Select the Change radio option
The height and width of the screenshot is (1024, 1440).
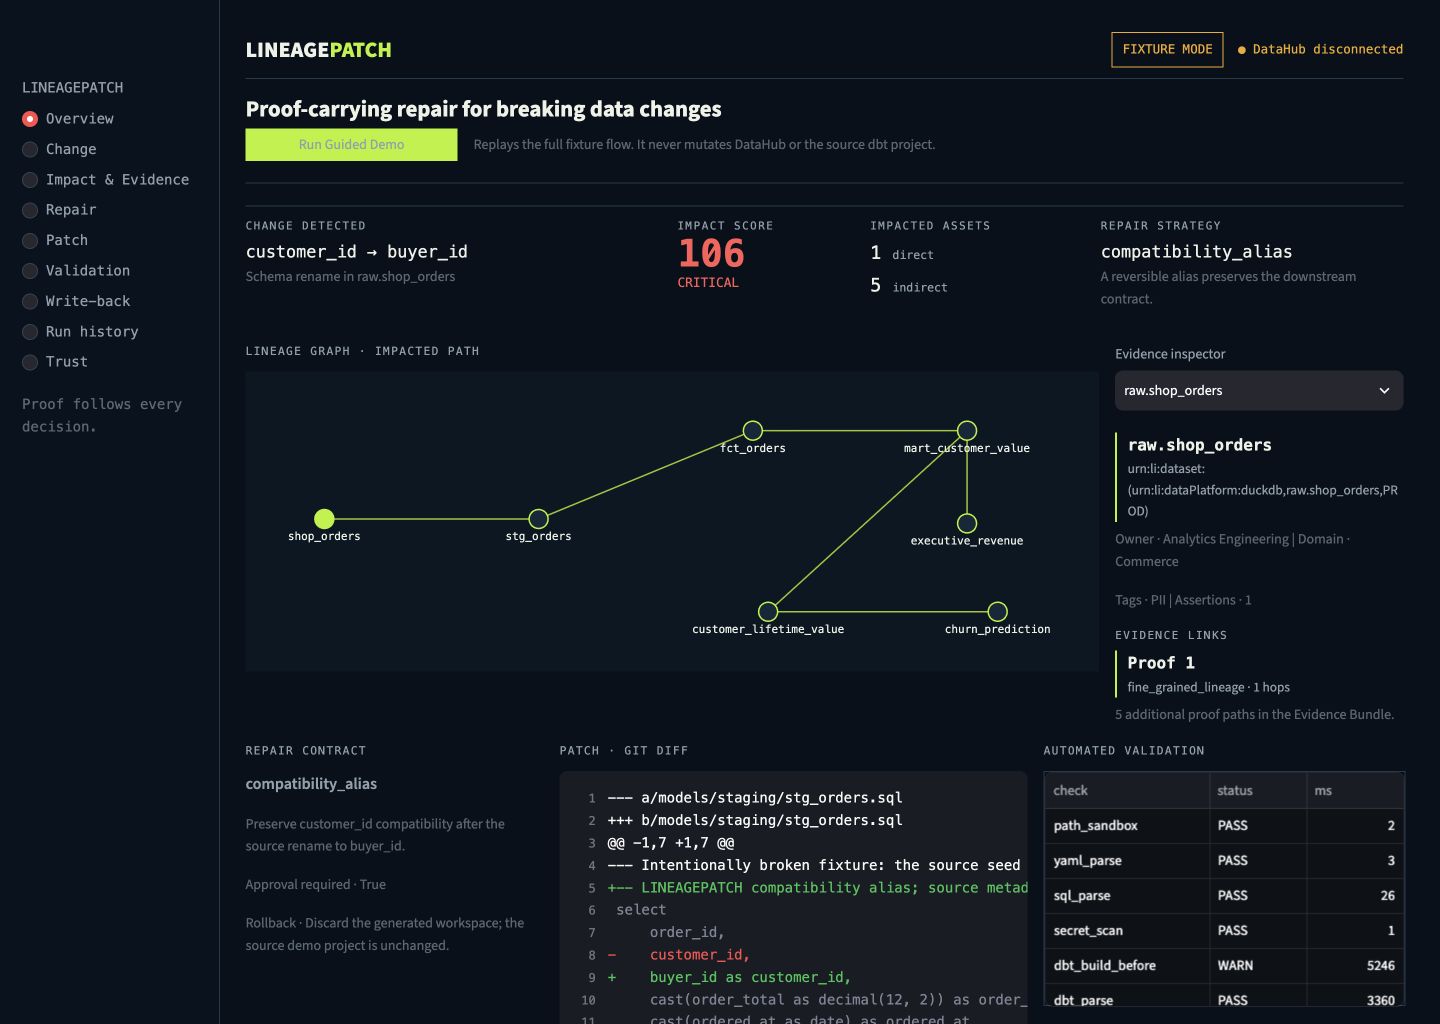[x=60, y=149]
